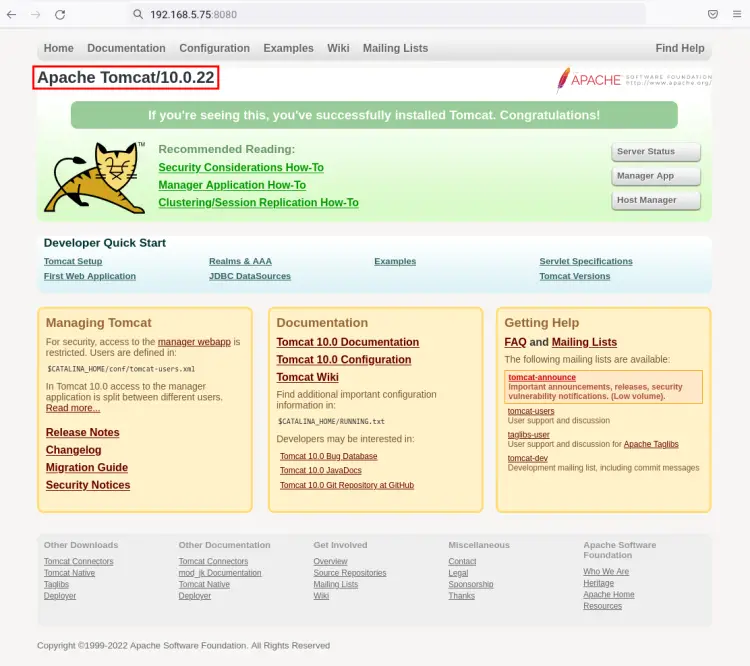Open Release Notes link
Image resolution: width=750 pixels, height=666 pixels.
point(82,433)
